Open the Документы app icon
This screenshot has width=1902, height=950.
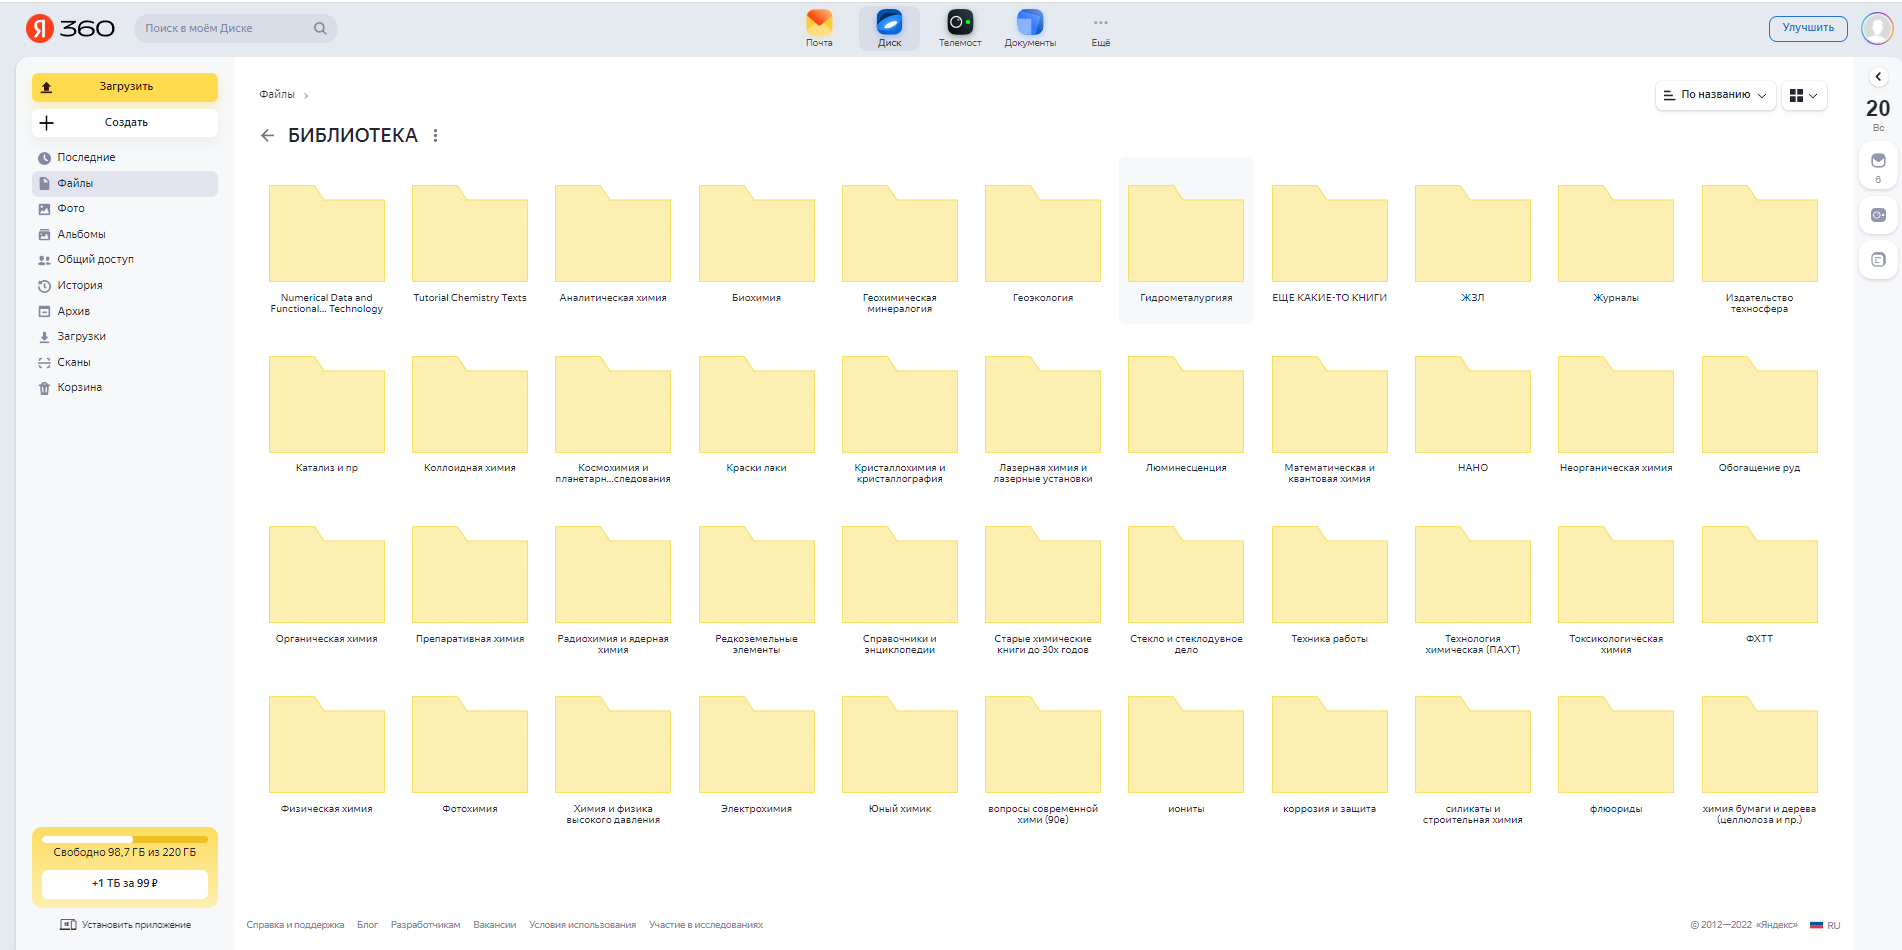1030,28
